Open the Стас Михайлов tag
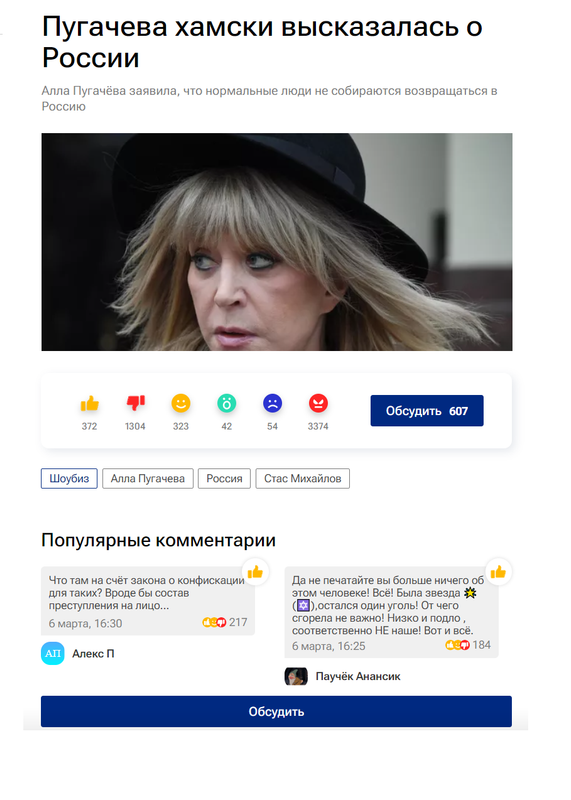 coord(303,479)
